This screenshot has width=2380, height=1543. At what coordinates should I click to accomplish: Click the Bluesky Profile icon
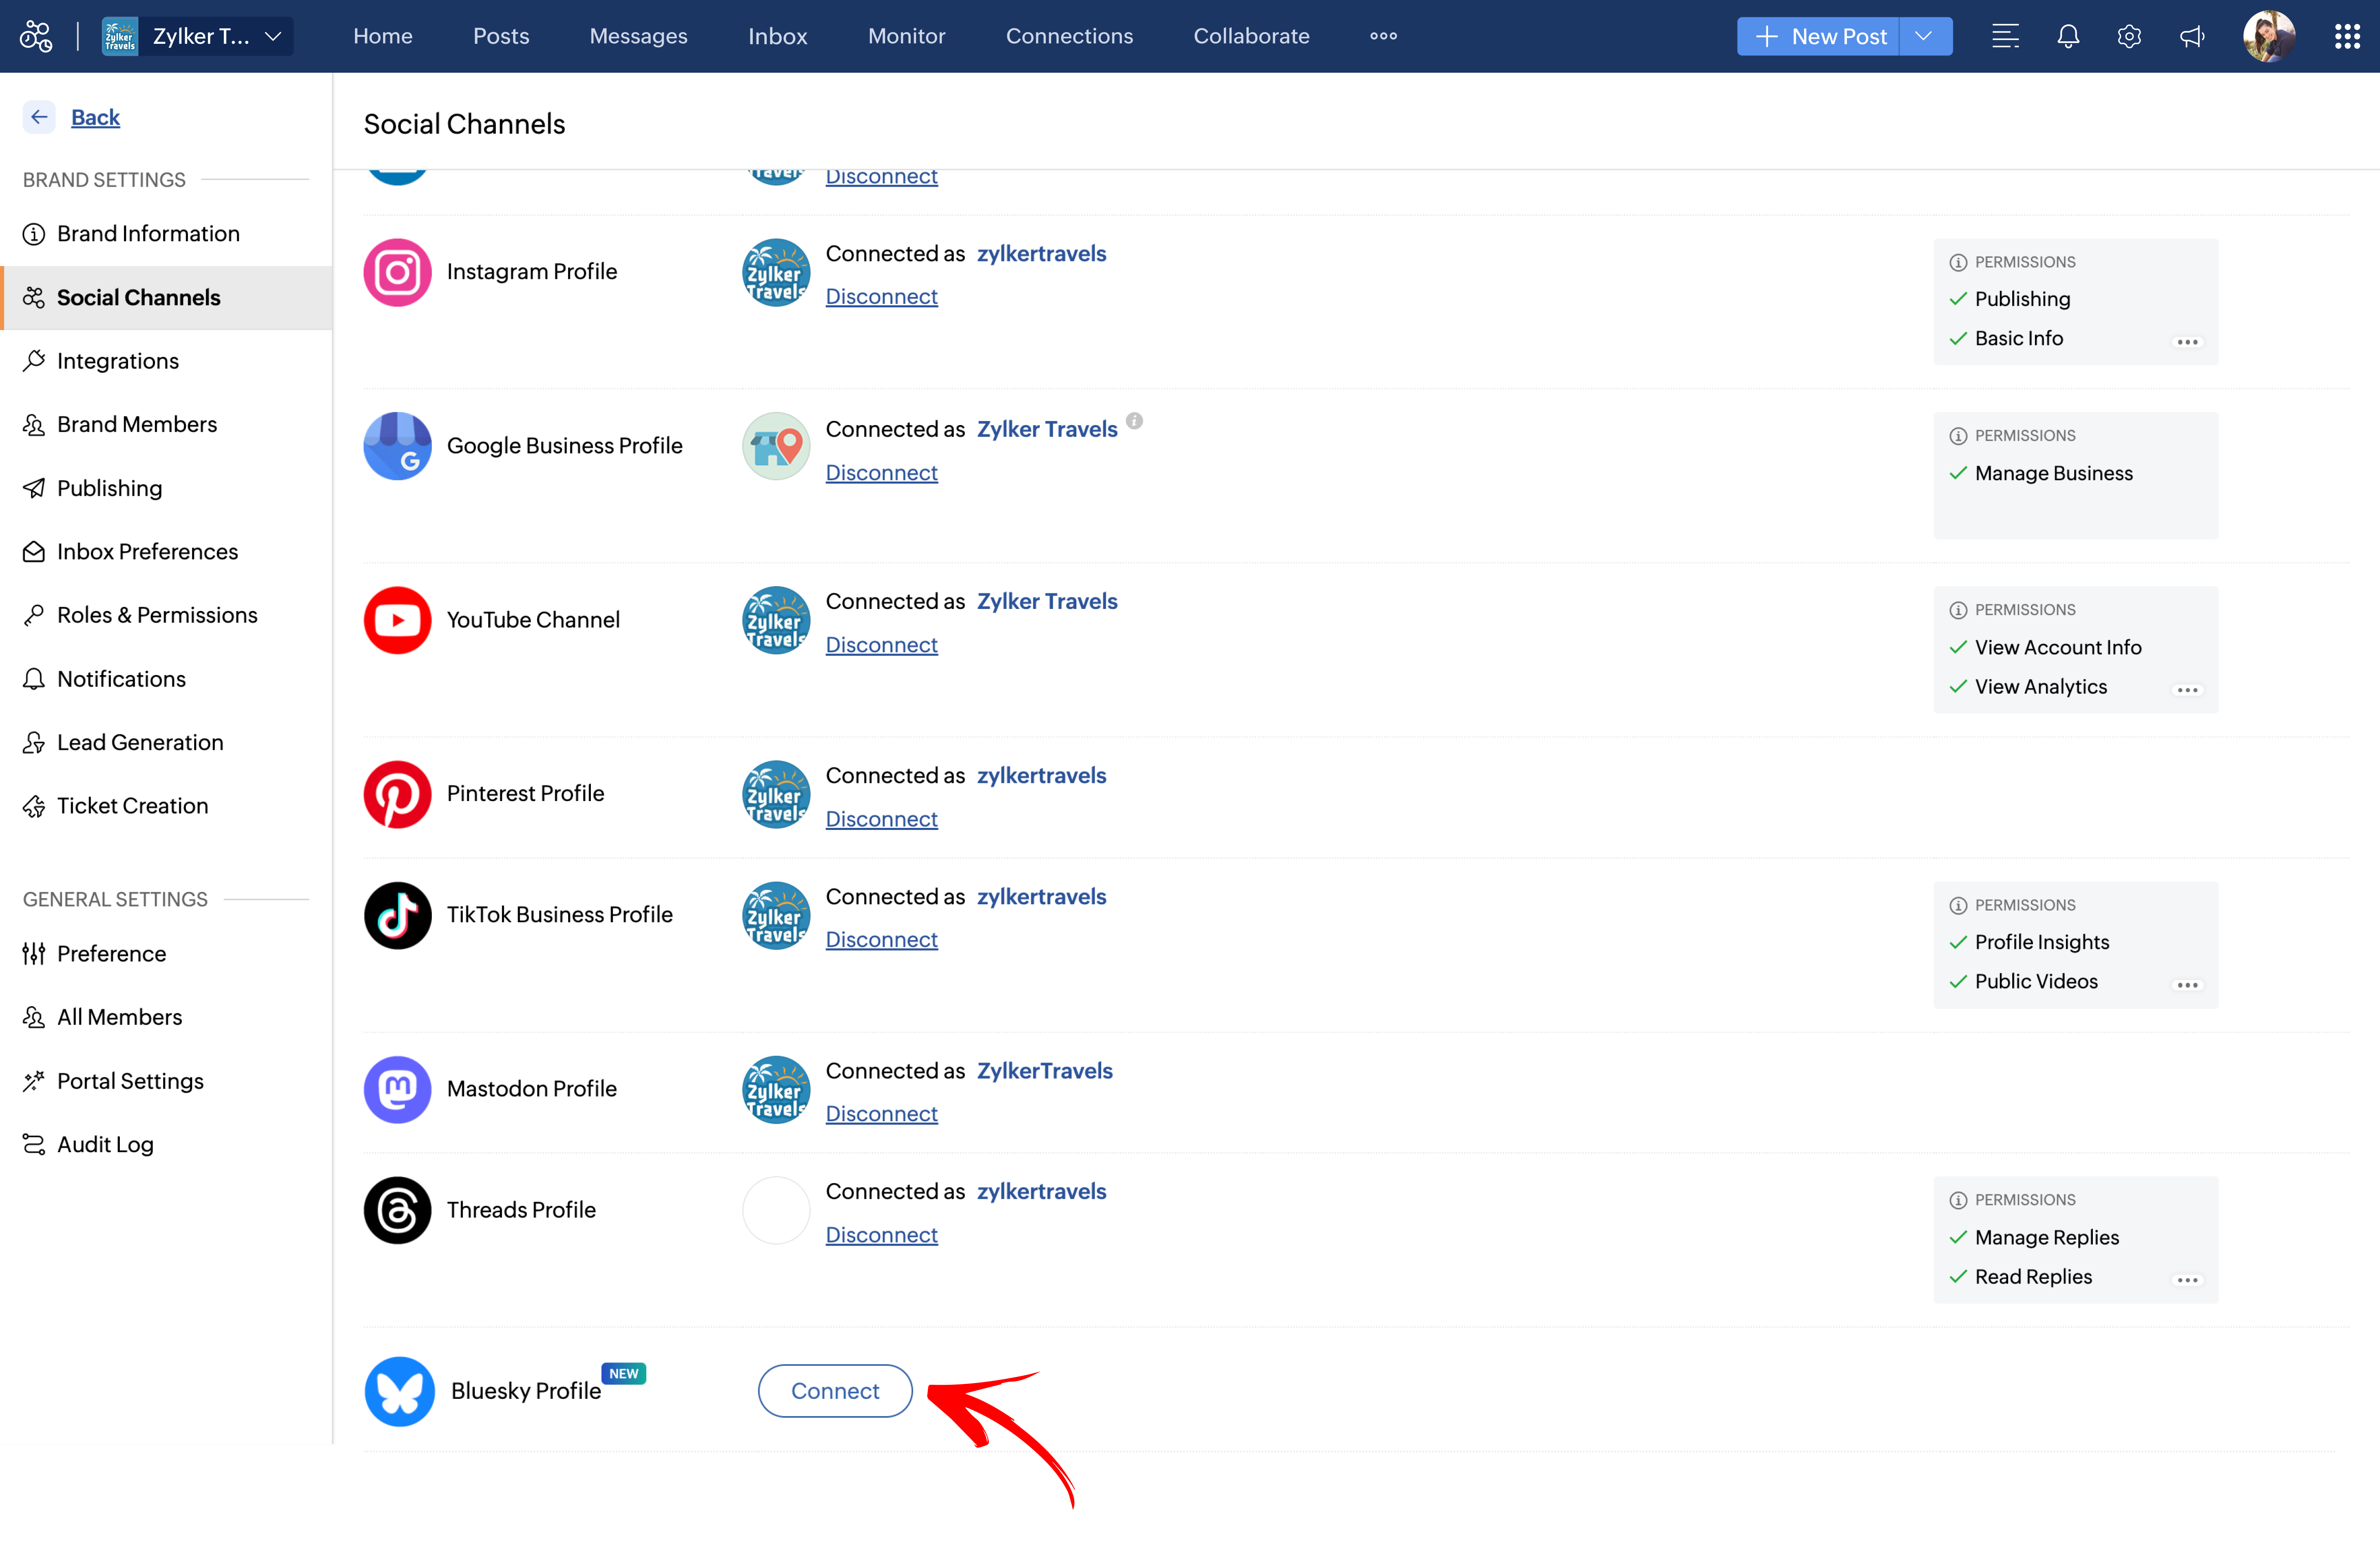tap(399, 1391)
